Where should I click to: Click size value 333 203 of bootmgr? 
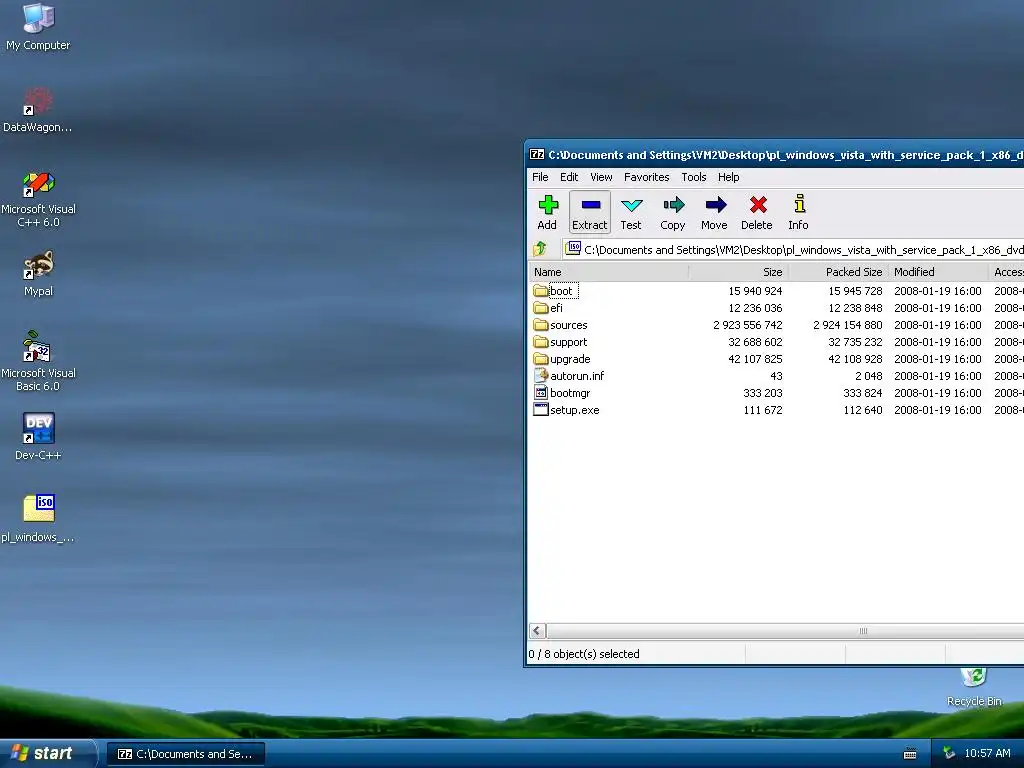point(762,392)
